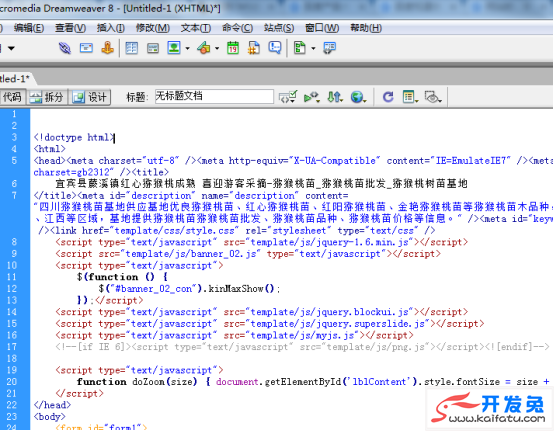Open the 文本(T) menu
This screenshot has height=431, width=554.
pyautogui.click(x=196, y=28)
